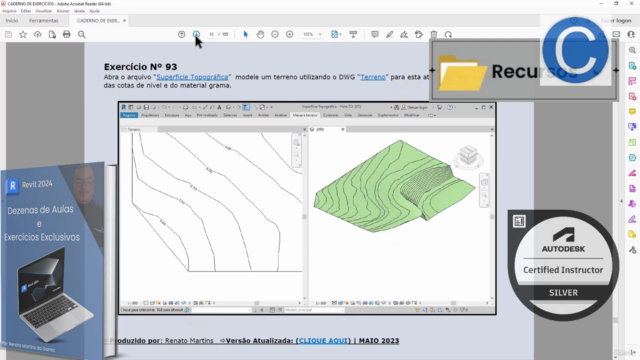Screen dimensions: 640x360
Task: Click the stamp tool icon
Action: tap(419, 35)
